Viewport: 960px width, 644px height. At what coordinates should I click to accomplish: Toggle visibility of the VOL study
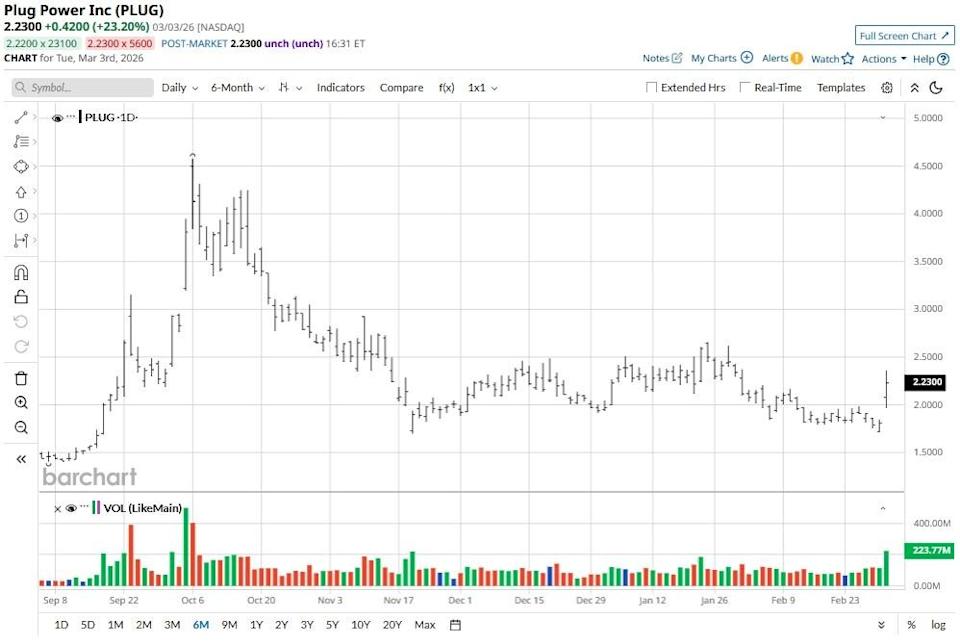tap(72, 509)
